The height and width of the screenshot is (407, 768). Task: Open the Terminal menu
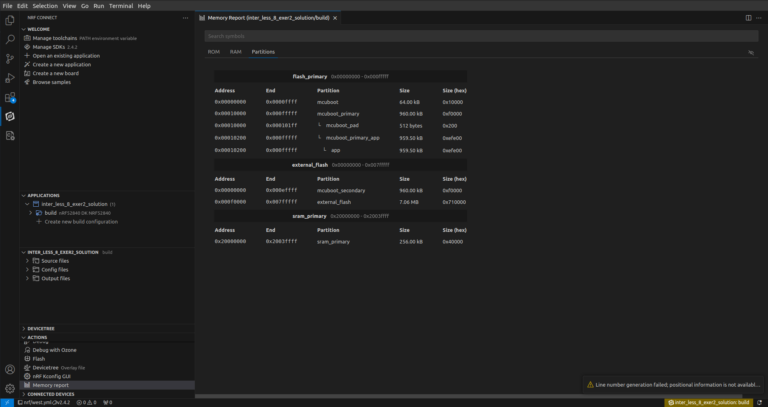point(121,6)
